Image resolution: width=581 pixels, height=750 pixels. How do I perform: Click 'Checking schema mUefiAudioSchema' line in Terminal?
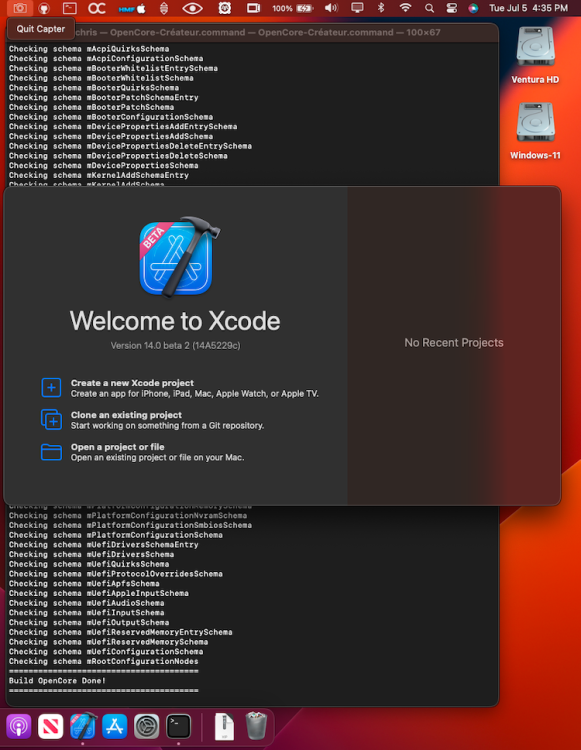pos(87,603)
